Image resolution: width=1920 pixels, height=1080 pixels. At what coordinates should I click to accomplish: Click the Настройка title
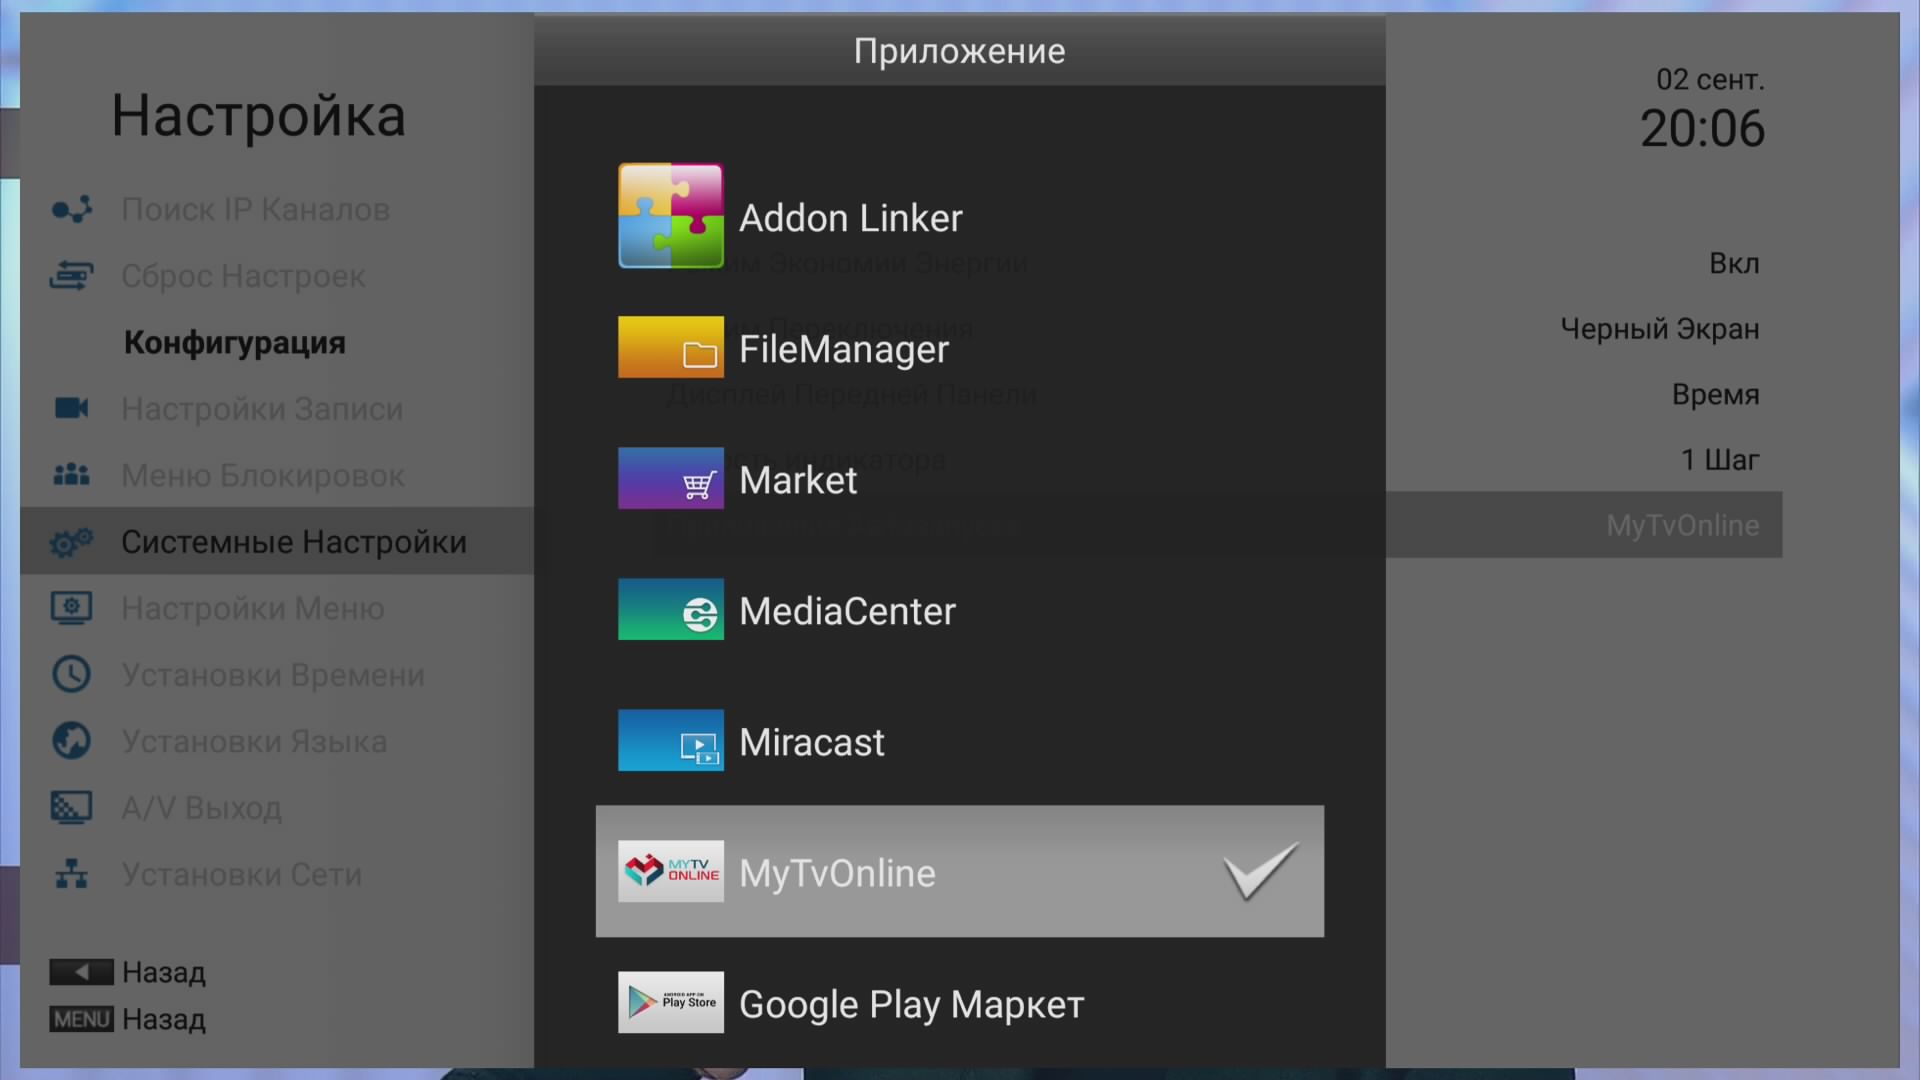(x=259, y=115)
